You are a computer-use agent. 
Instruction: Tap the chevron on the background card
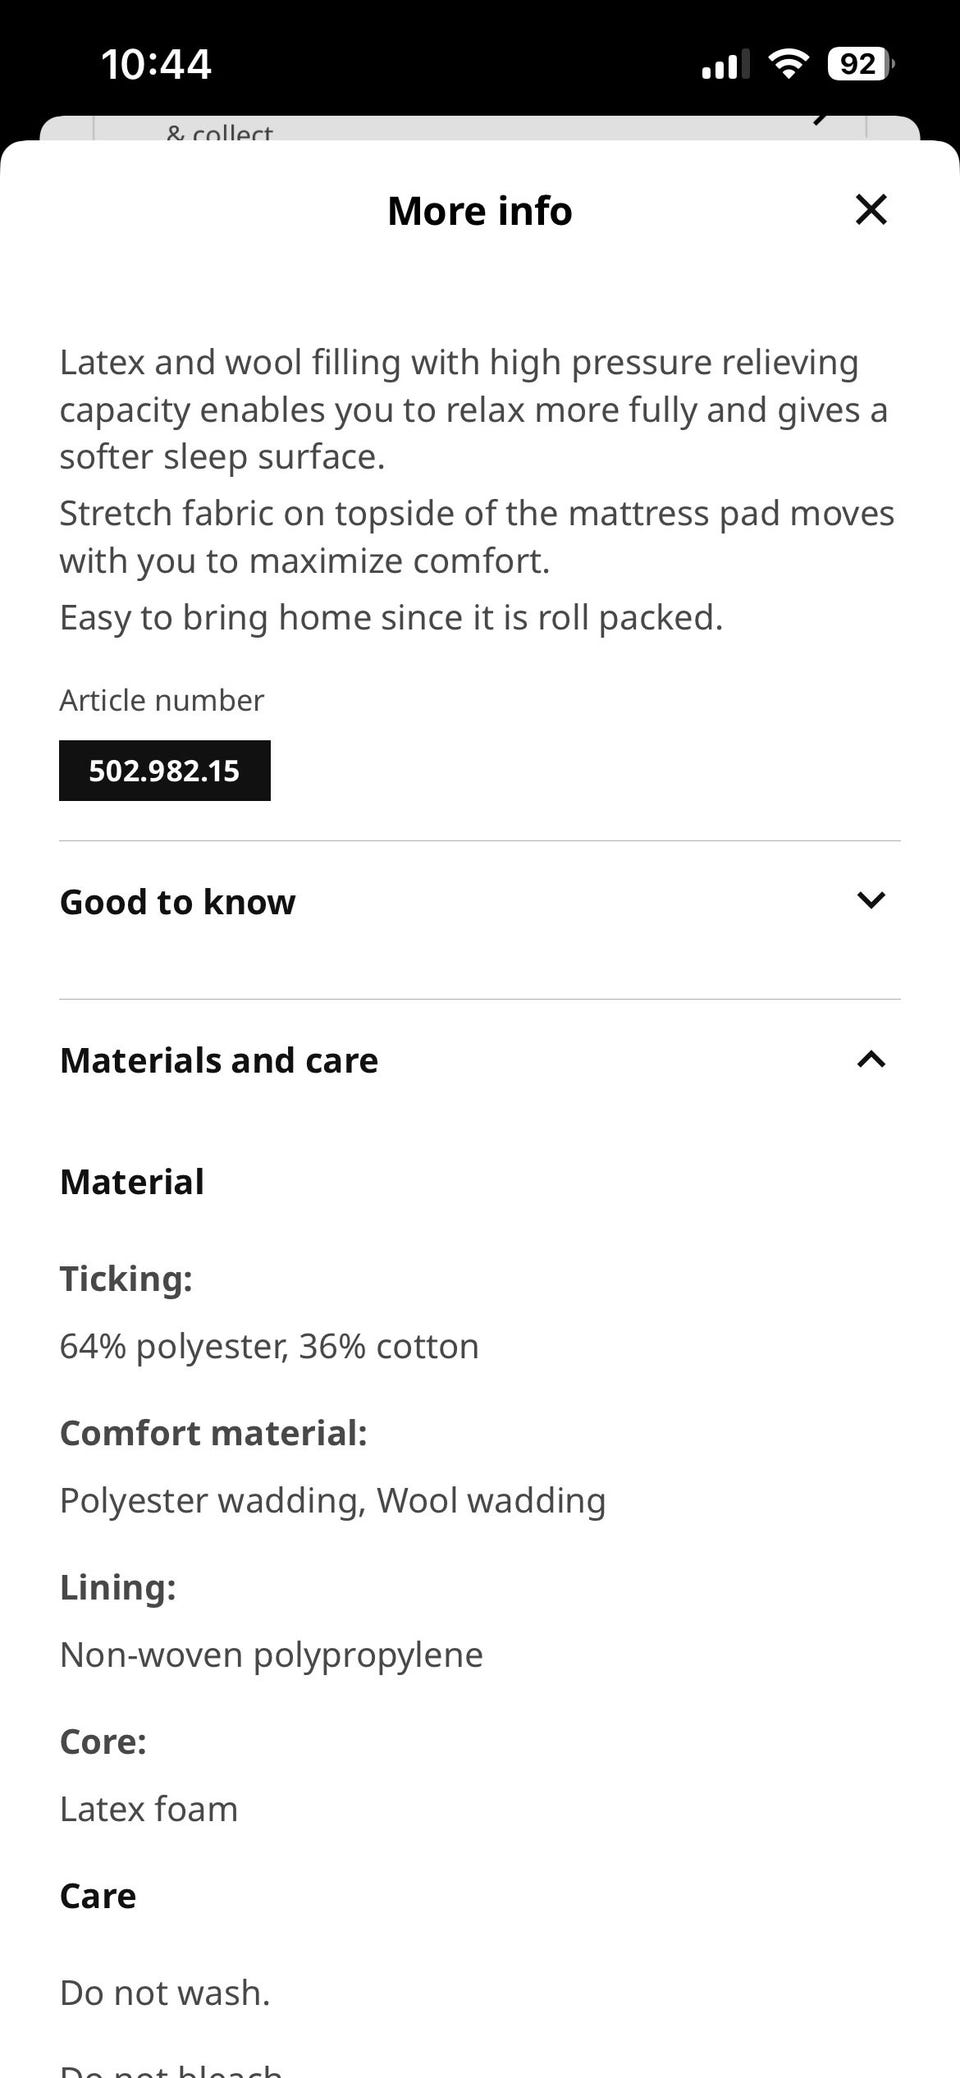point(822,120)
